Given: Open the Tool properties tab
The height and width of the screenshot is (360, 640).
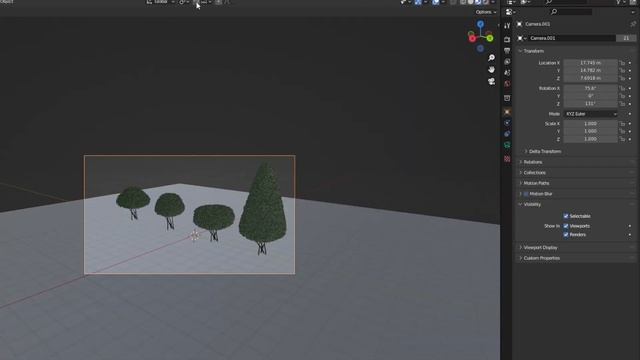Looking at the screenshot, I should 507,26.
